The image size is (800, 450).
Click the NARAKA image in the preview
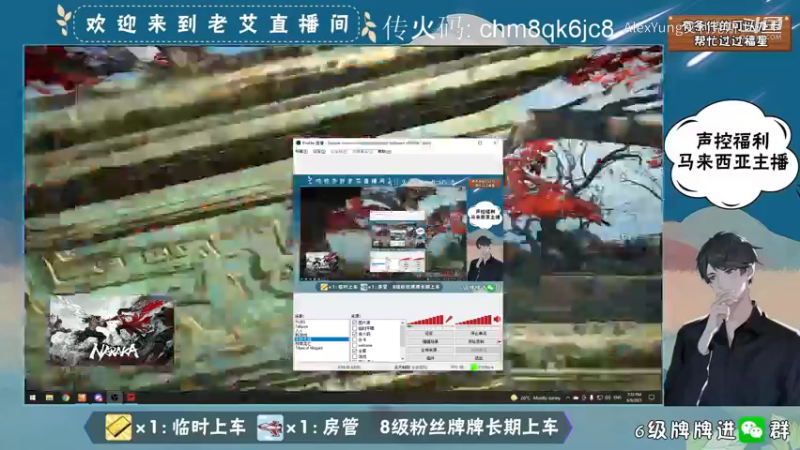click(111, 330)
